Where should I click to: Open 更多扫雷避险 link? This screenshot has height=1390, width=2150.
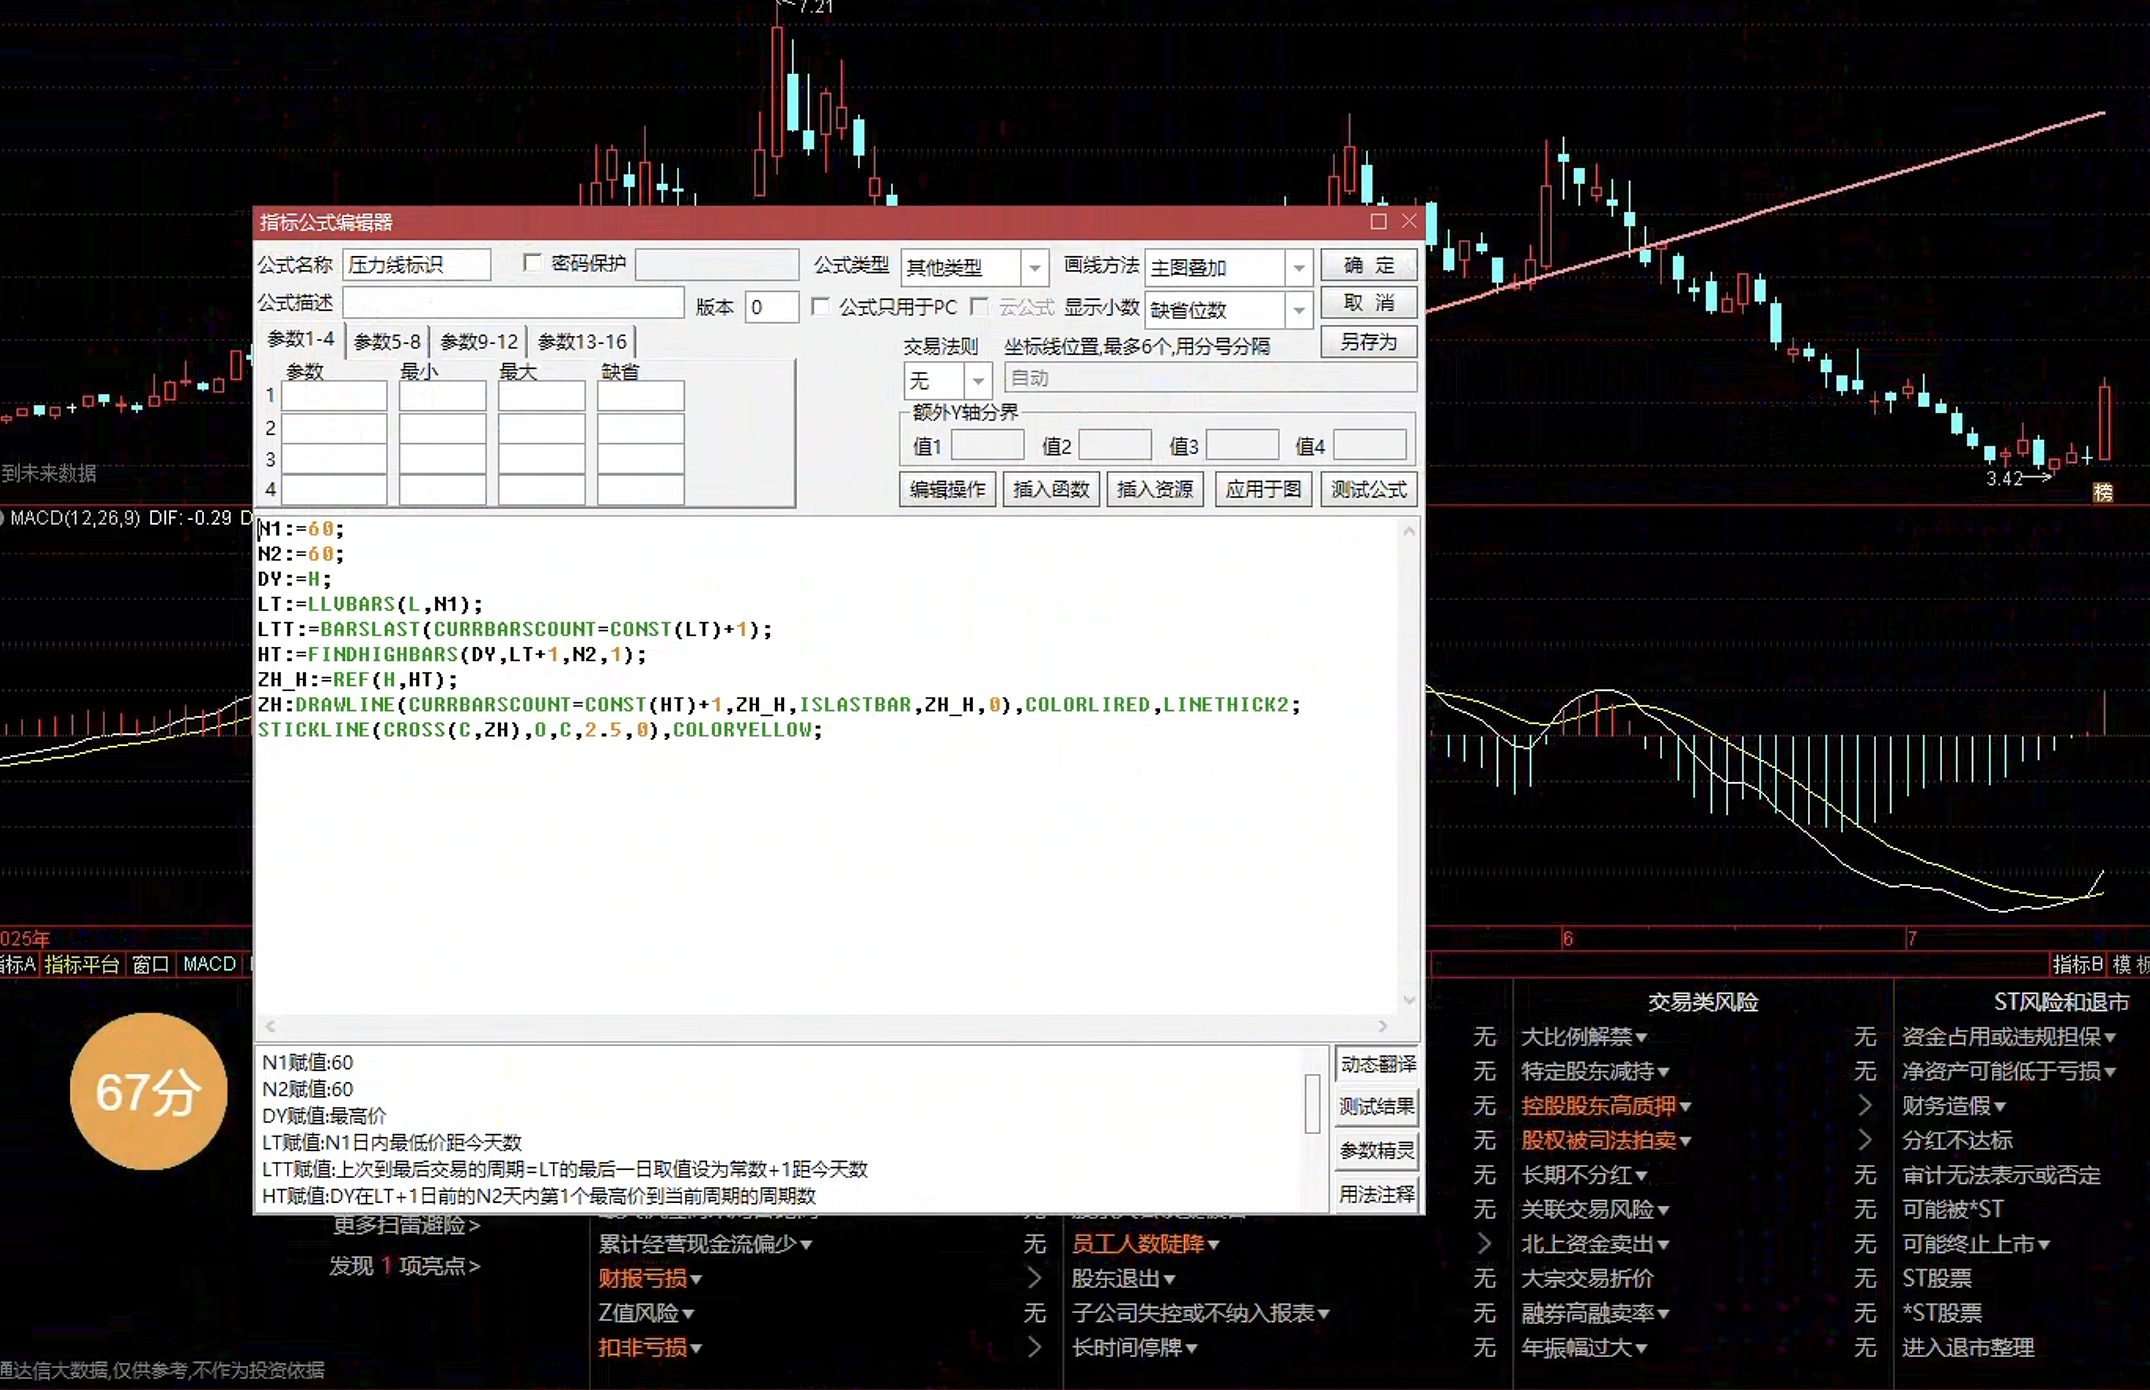click(x=406, y=1225)
